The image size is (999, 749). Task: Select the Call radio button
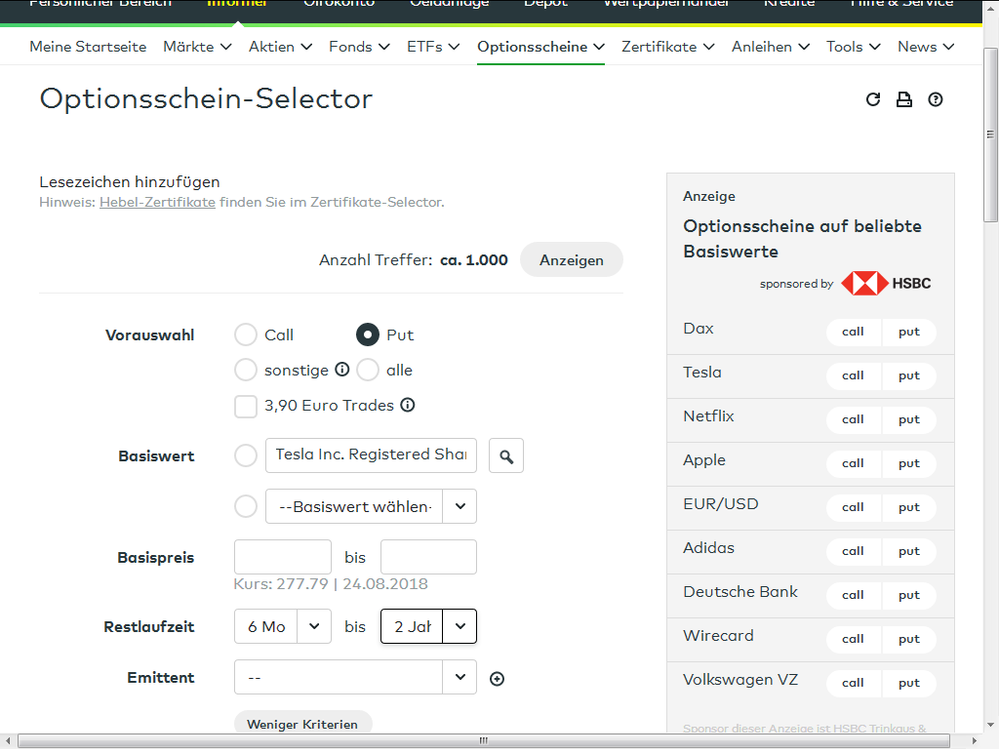(x=245, y=334)
